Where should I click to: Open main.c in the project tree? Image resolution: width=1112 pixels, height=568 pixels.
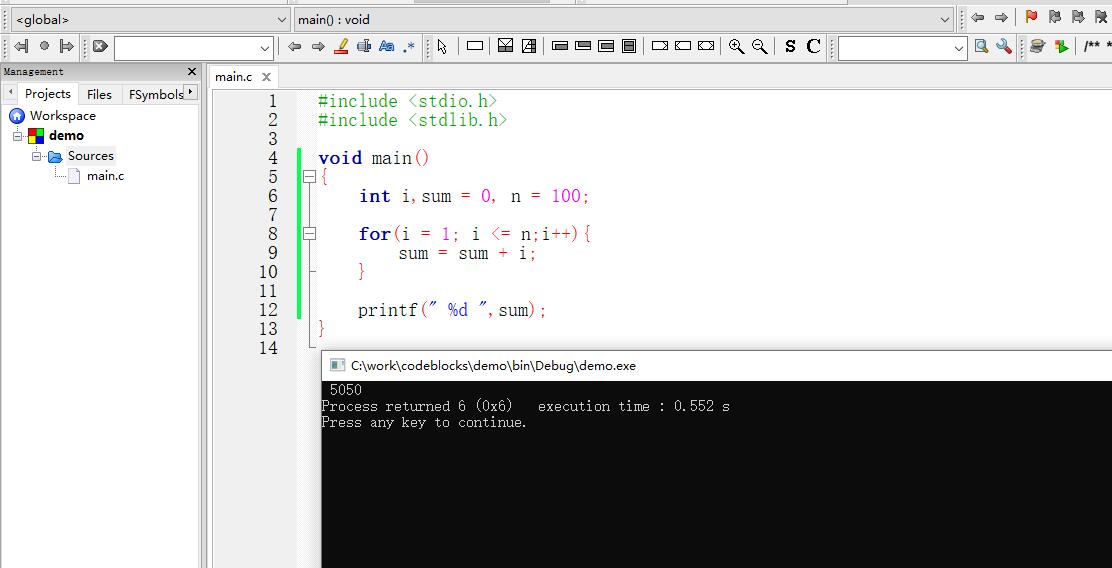pos(105,176)
